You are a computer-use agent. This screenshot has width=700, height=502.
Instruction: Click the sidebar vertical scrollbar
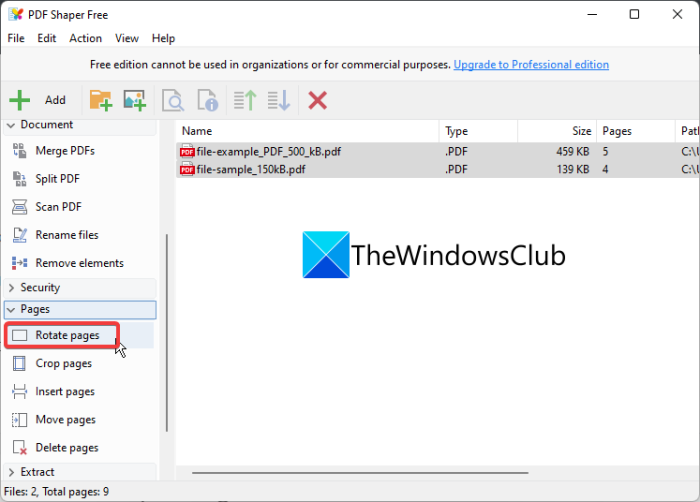coord(167,333)
